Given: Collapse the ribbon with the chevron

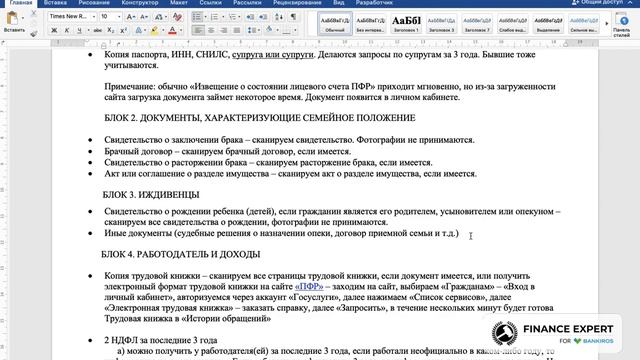Looking at the screenshot, I should click(x=630, y=2).
